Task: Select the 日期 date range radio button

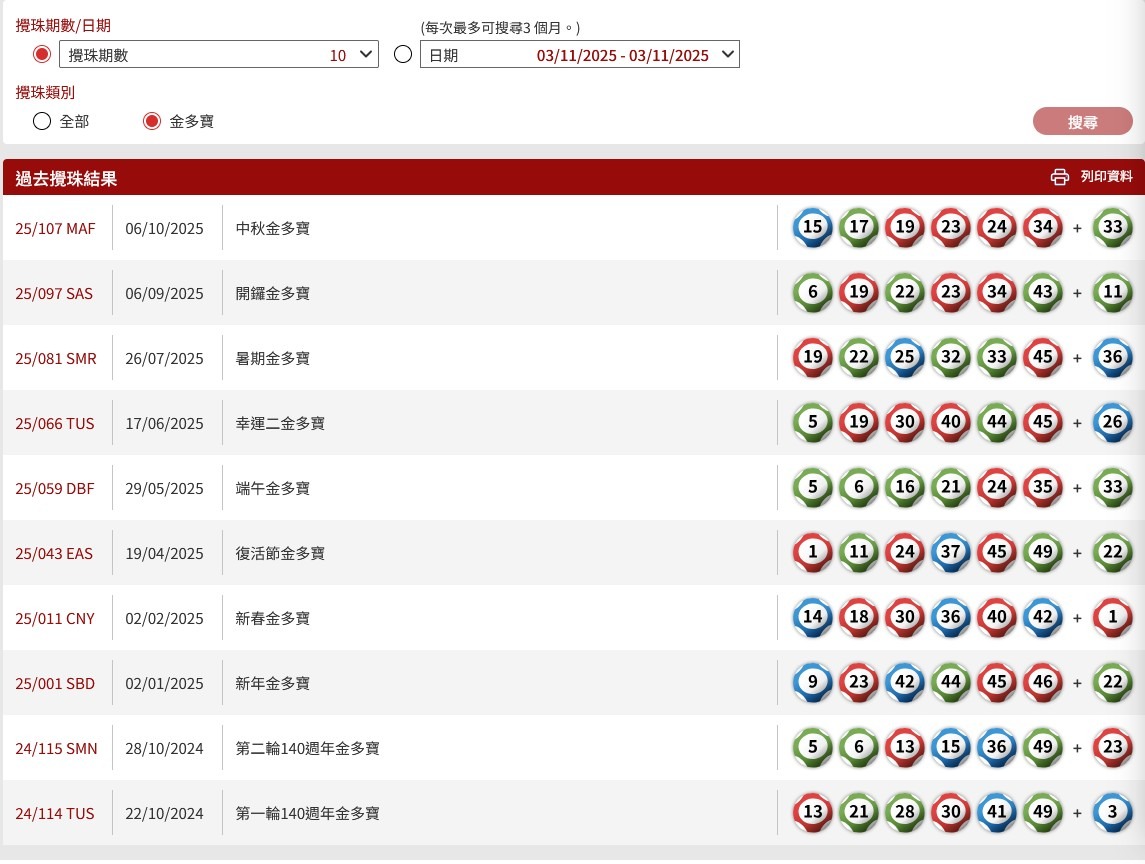Action: (x=403, y=54)
